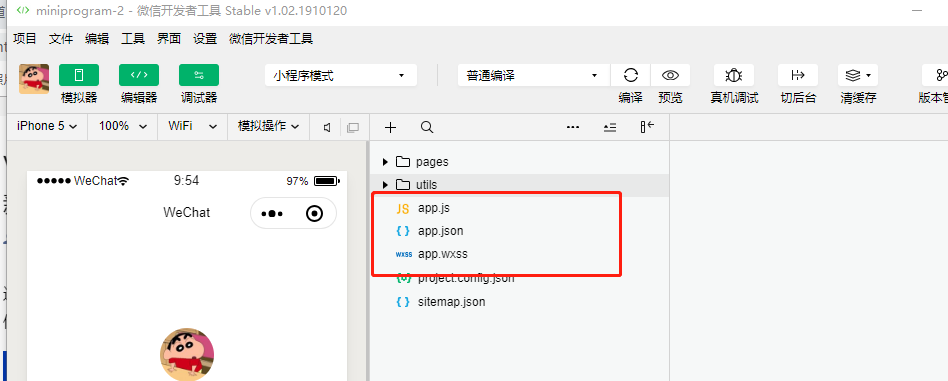Toggle the 调试器 debugger panel button
This screenshot has width=948, height=381.
(199, 75)
